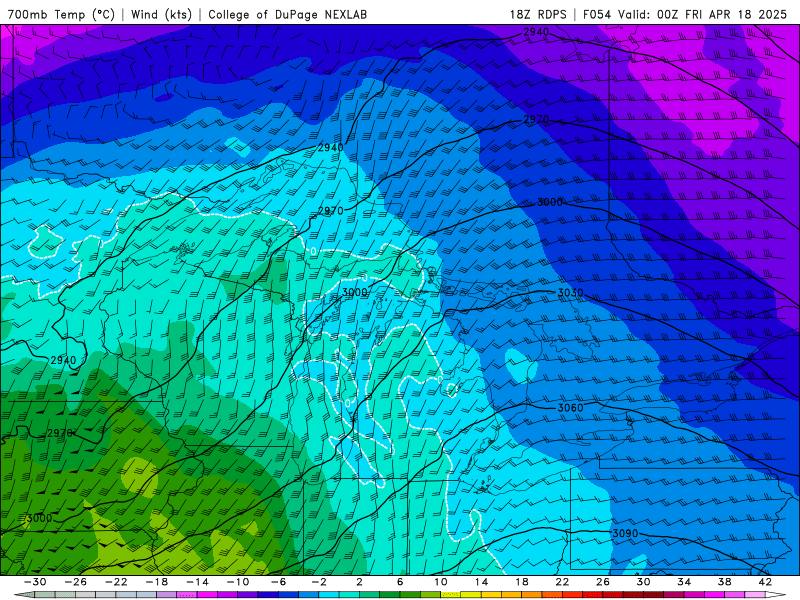Select the -26 colorbar scale value
Image resolution: width=800 pixels, height=600 pixels.
[x=76, y=582]
